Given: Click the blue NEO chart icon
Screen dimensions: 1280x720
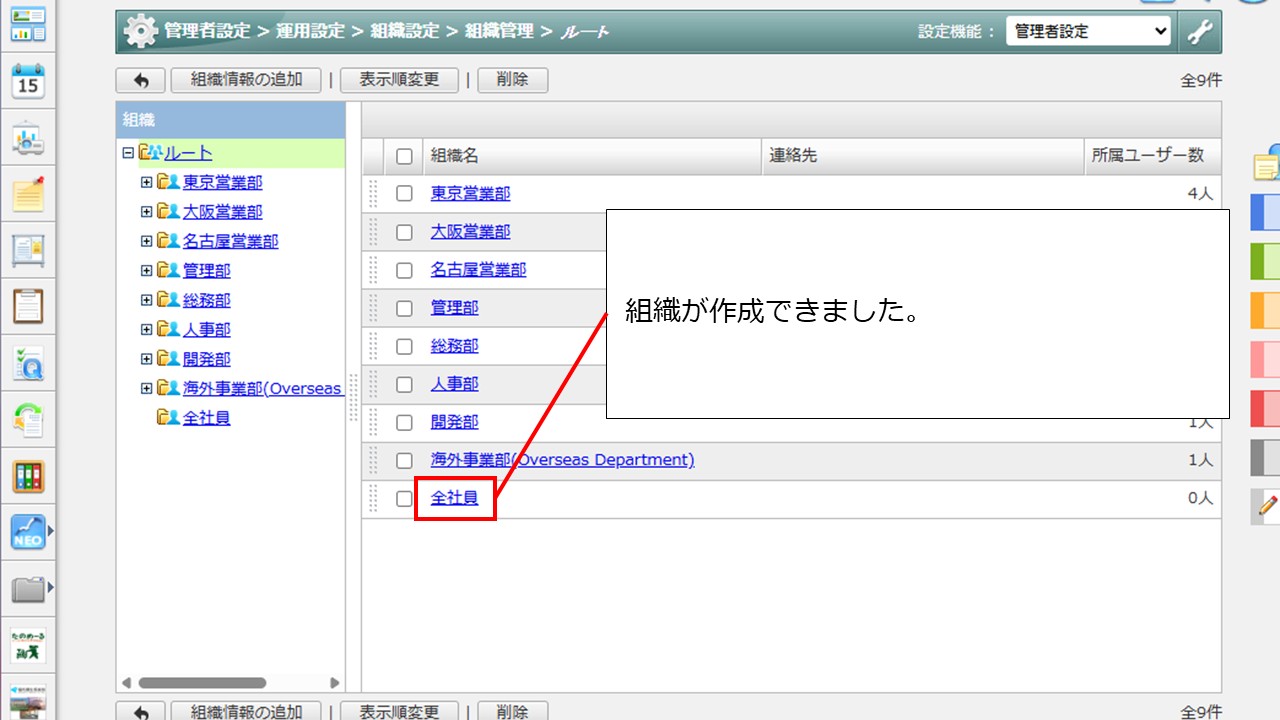Looking at the screenshot, I should click(28, 532).
